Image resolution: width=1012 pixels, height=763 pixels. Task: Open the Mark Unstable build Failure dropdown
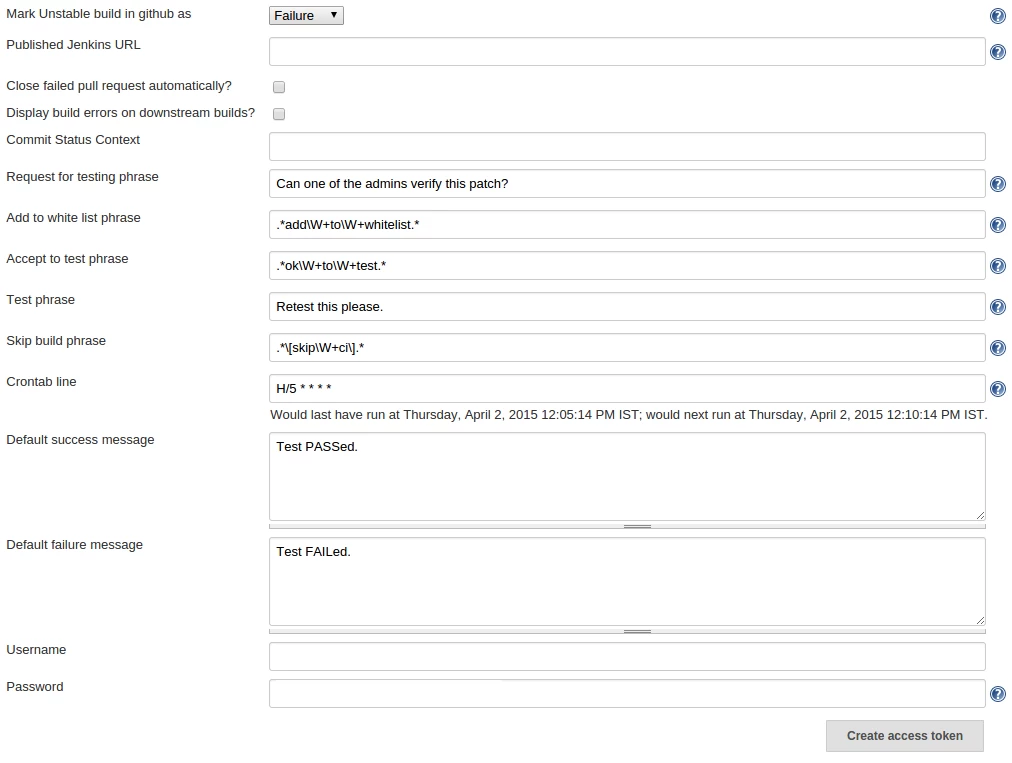click(x=306, y=15)
